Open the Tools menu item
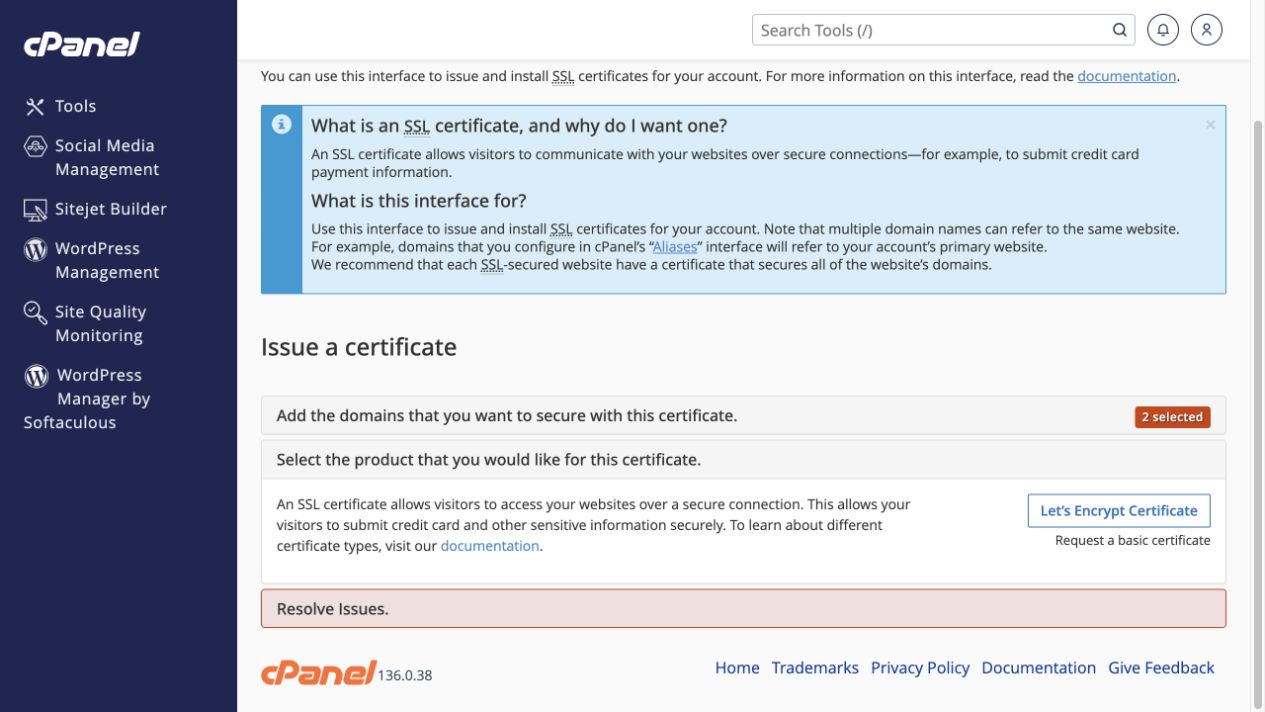 tap(75, 106)
